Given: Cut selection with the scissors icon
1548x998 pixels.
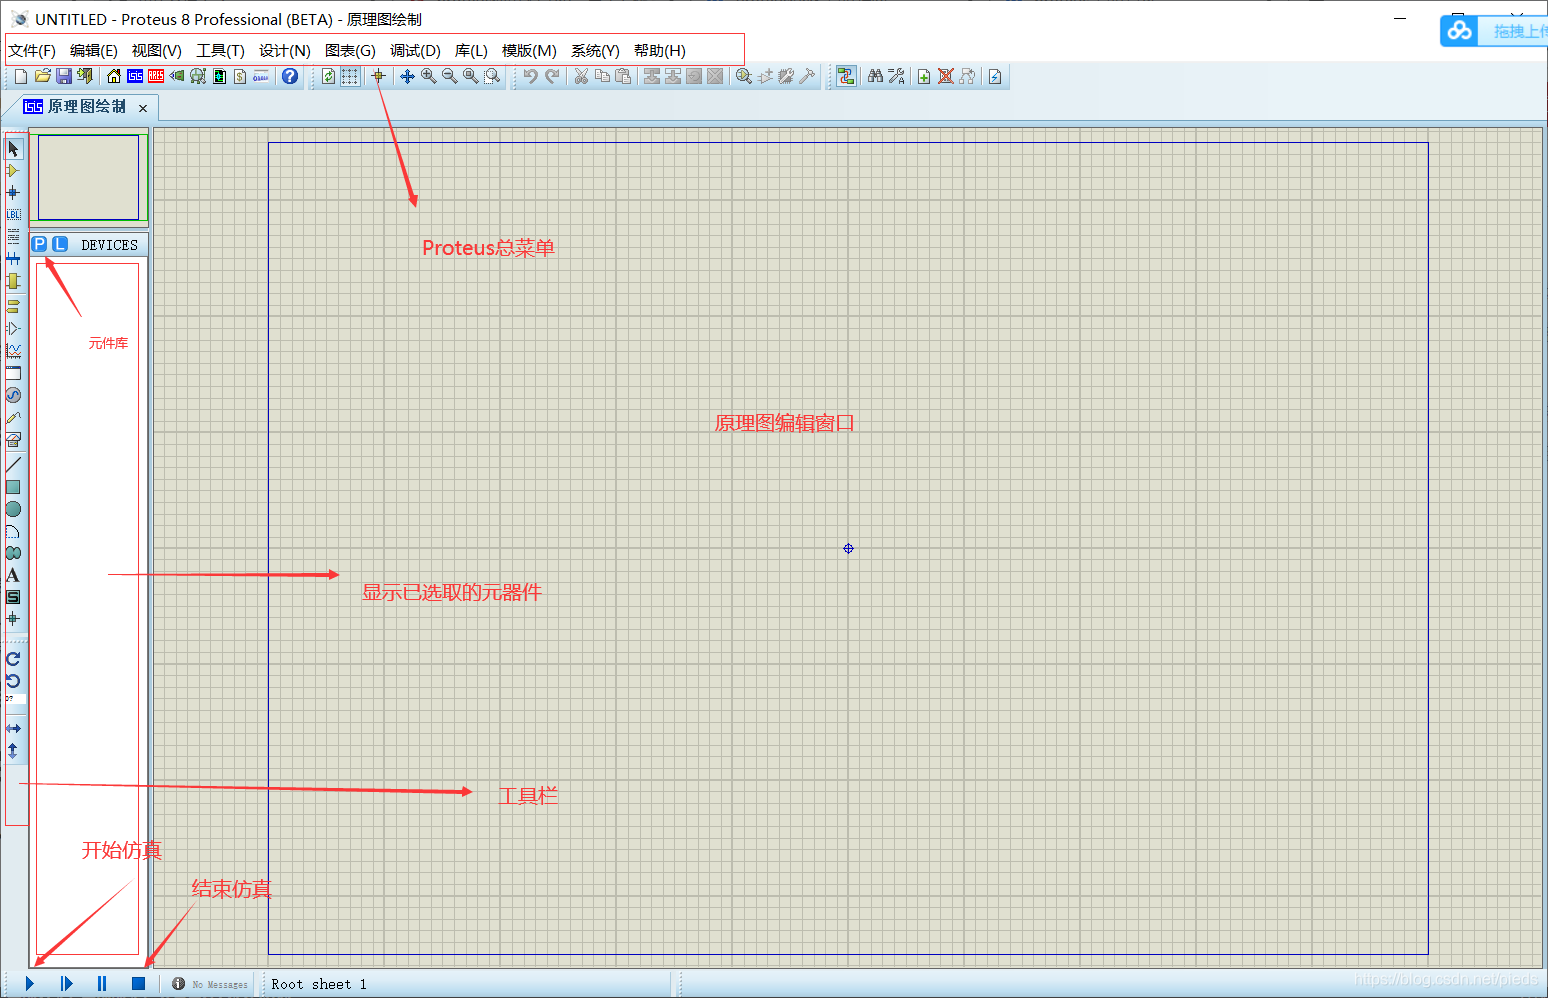Looking at the screenshot, I should [581, 76].
